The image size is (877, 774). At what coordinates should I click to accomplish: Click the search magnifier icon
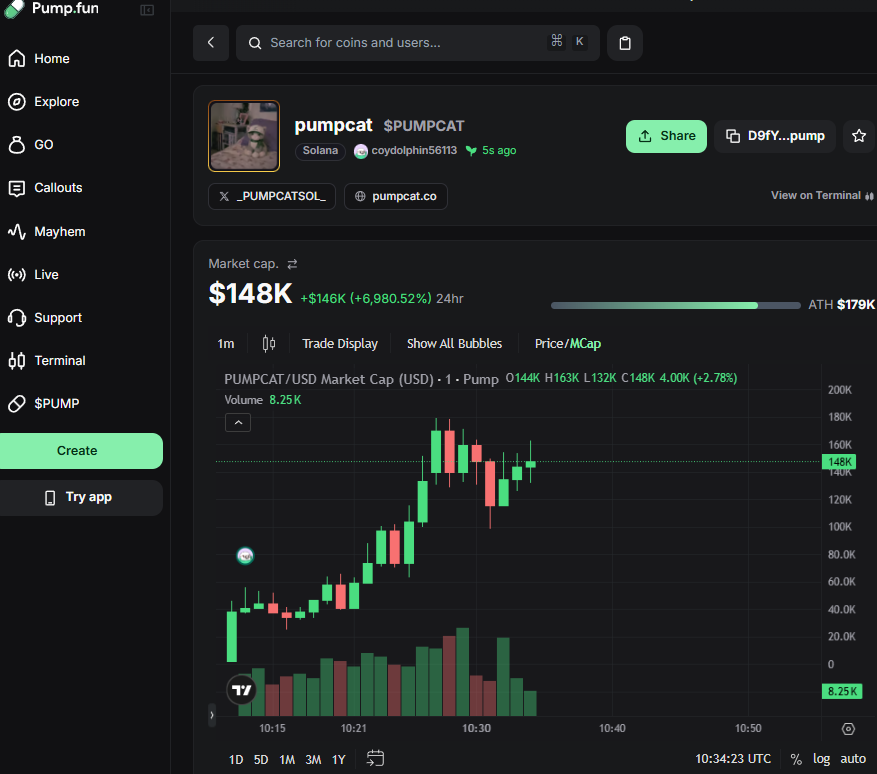coord(255,43)
